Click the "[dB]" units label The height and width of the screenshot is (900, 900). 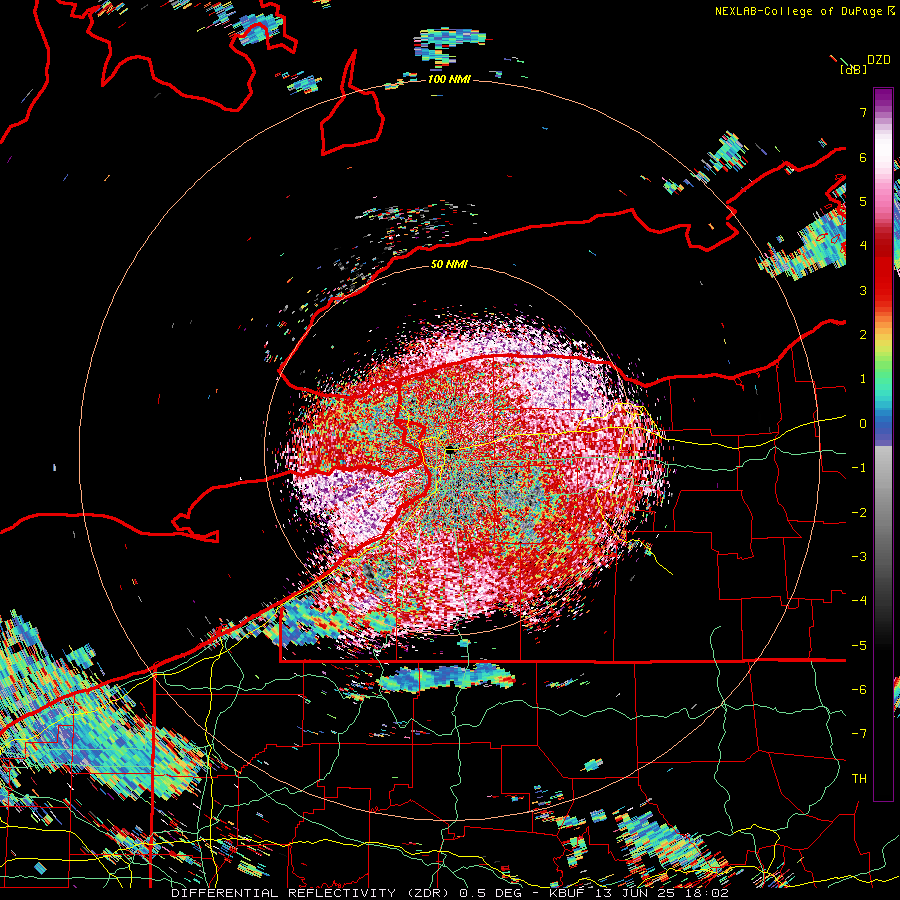click(x=853, y=69)
